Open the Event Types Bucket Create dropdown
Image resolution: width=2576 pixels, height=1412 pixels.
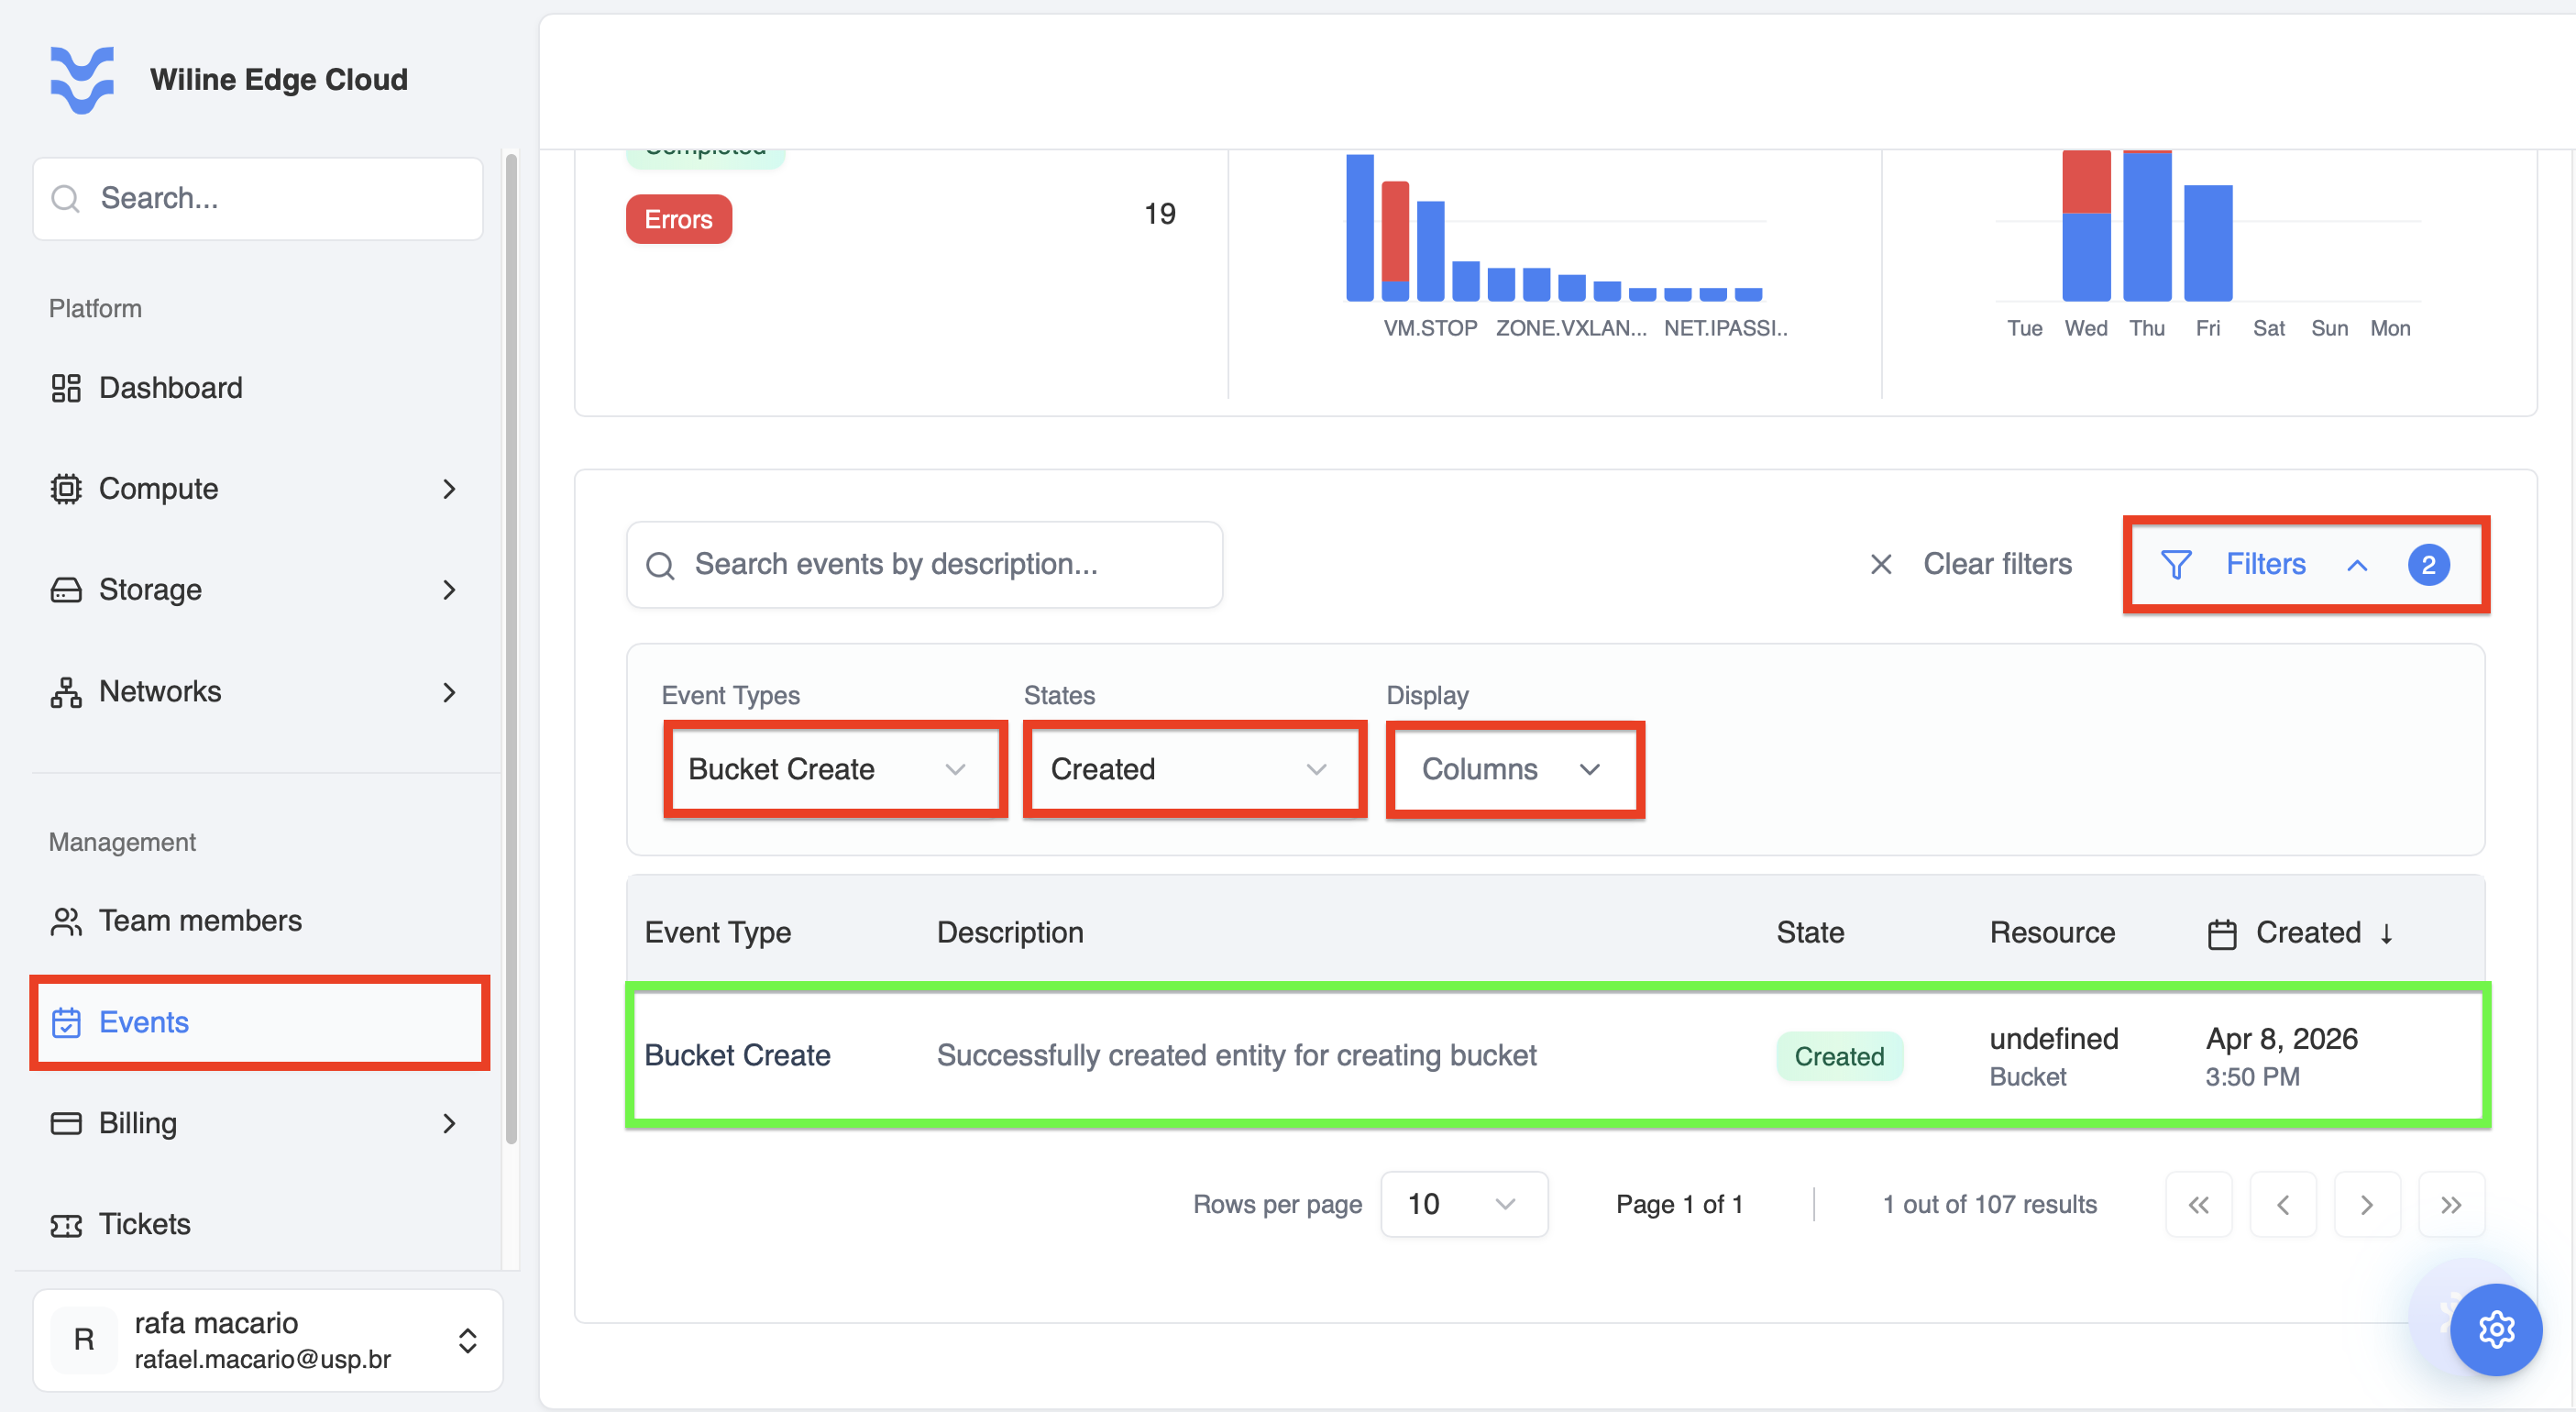(835, 769)
